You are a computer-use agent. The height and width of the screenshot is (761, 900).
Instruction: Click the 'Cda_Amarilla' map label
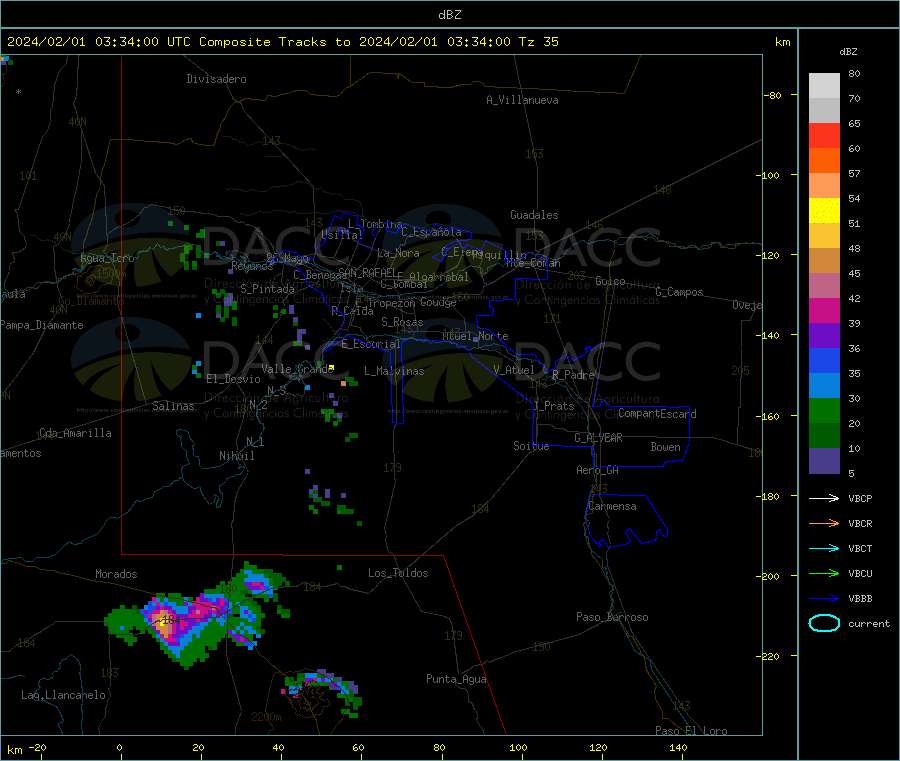(x=75, y=433)
